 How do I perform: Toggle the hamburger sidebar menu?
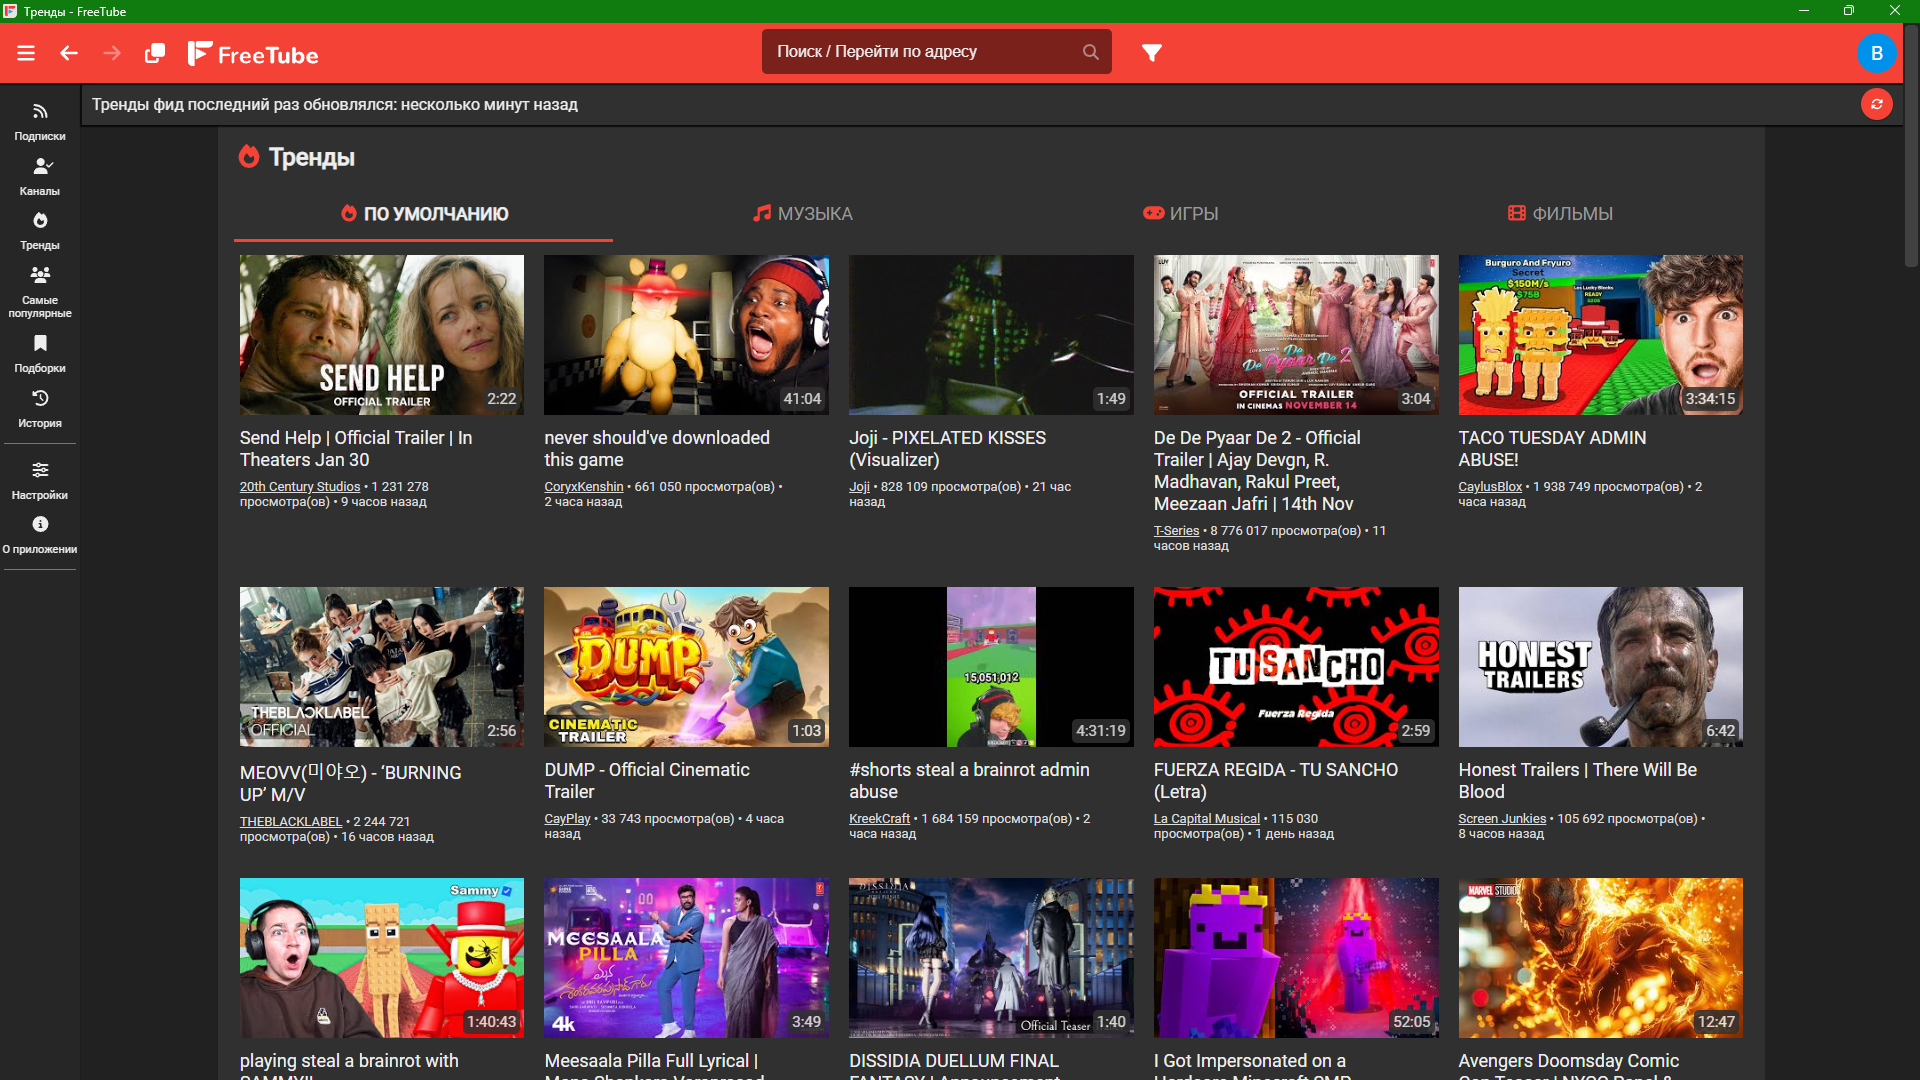26,53
